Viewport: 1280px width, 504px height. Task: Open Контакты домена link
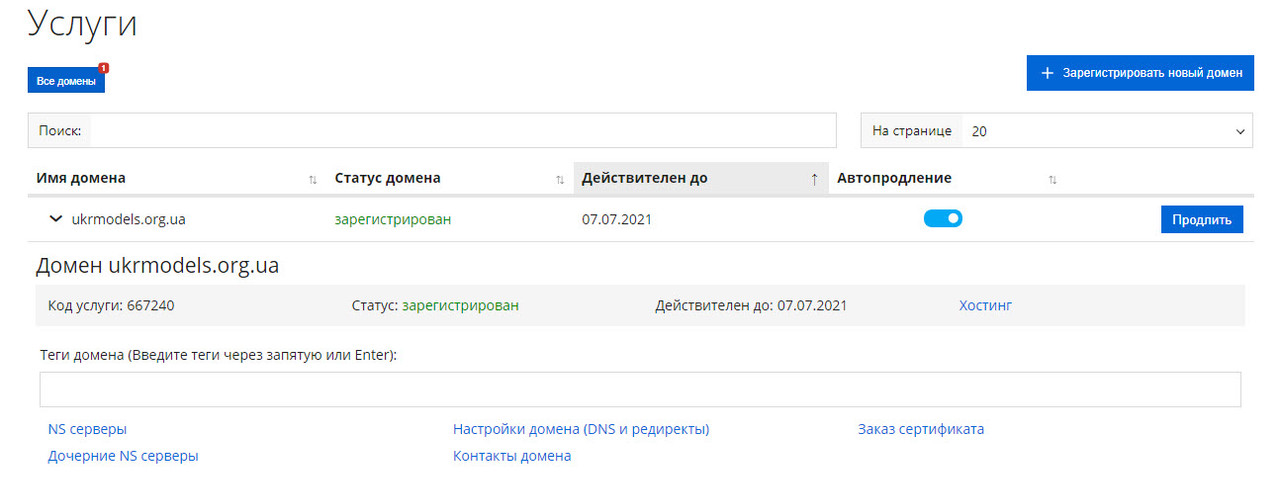pyautogui.click(x=512, y=455)
